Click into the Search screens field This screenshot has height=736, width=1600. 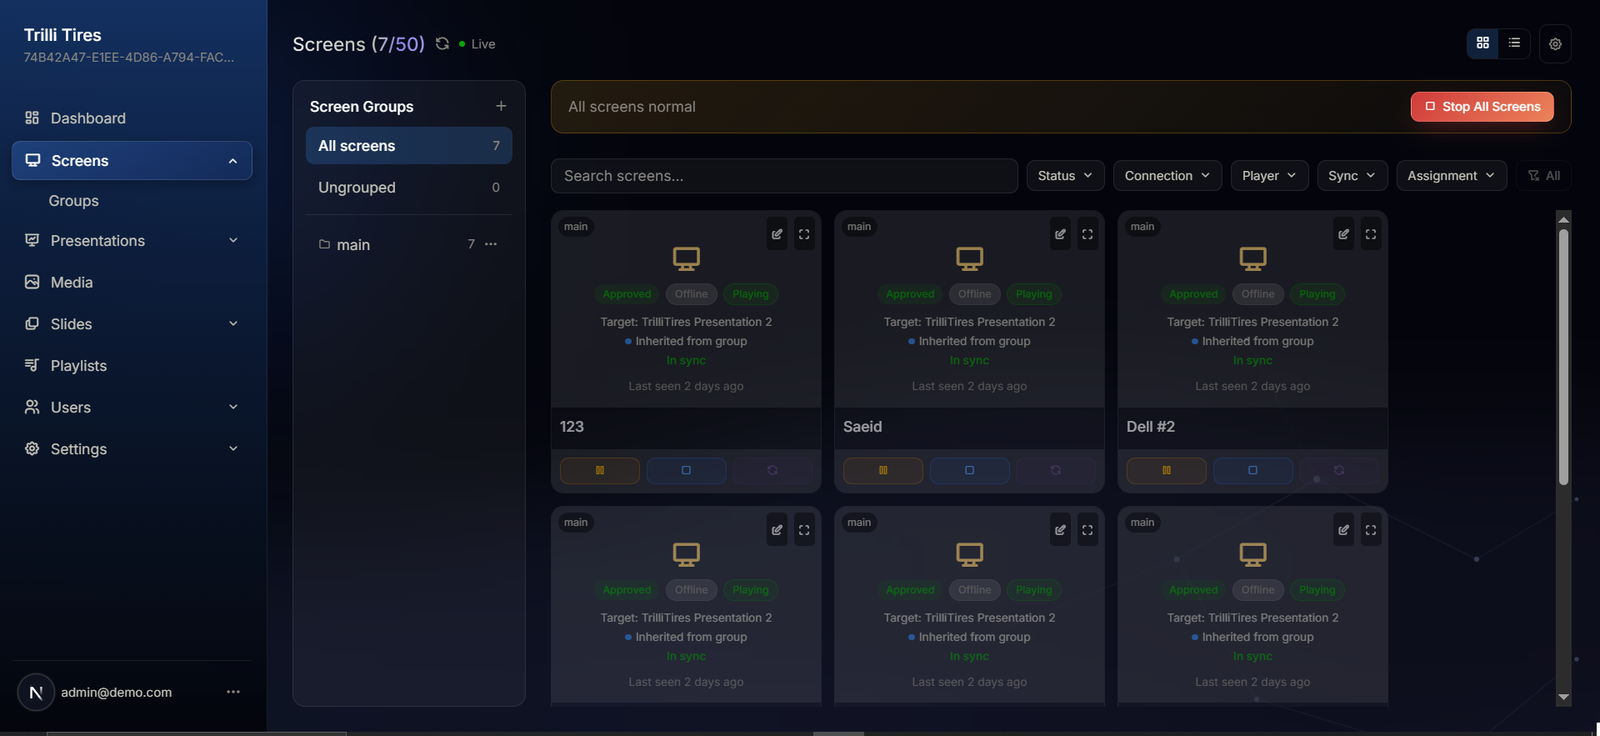[x=784, y=176]
